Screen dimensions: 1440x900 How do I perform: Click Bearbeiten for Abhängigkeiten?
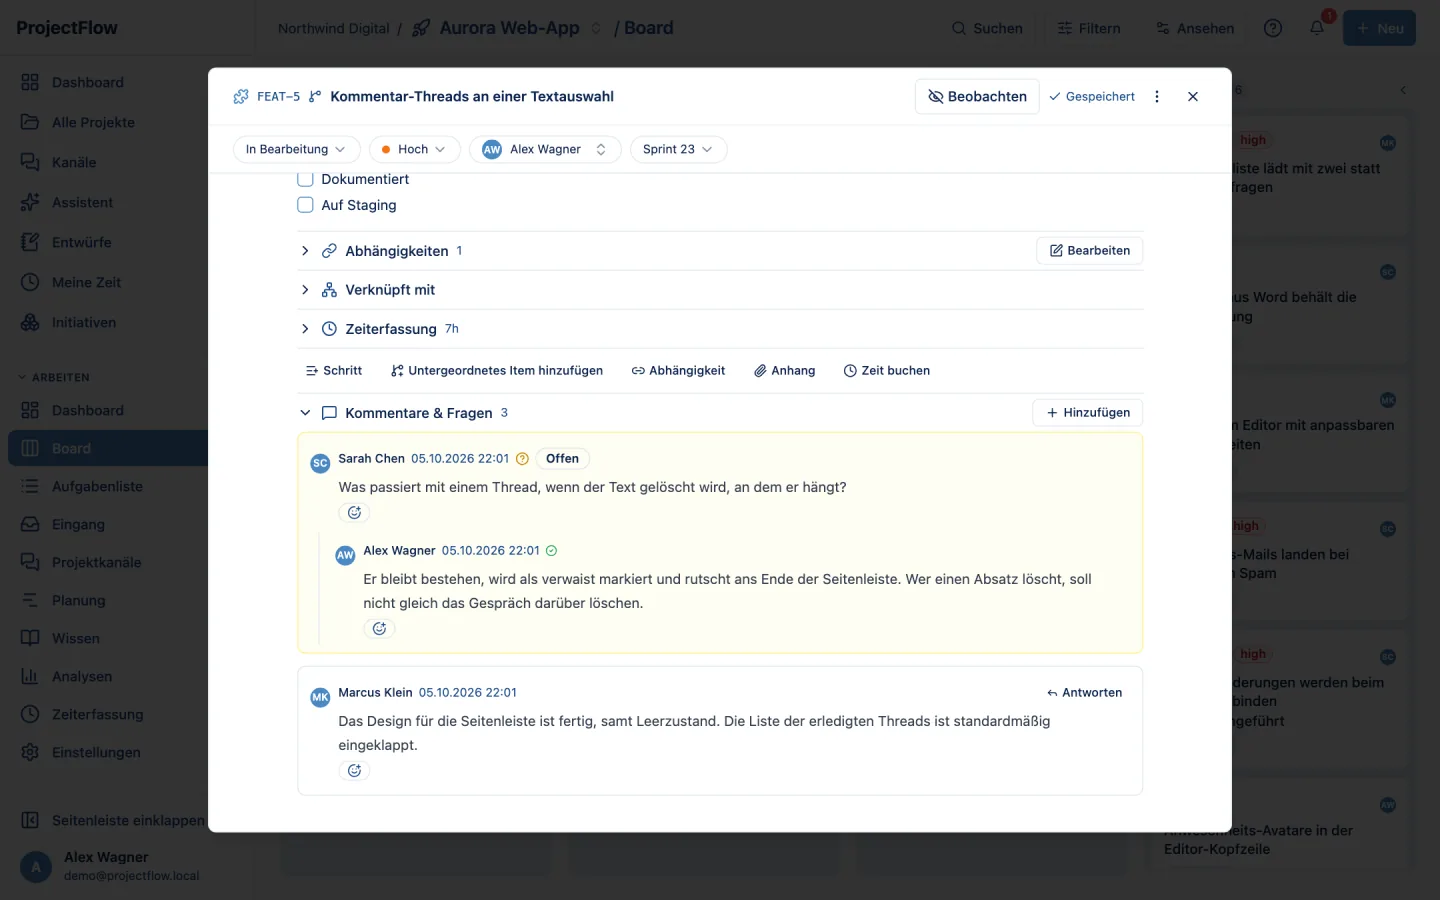click(x=1090, y=251)
